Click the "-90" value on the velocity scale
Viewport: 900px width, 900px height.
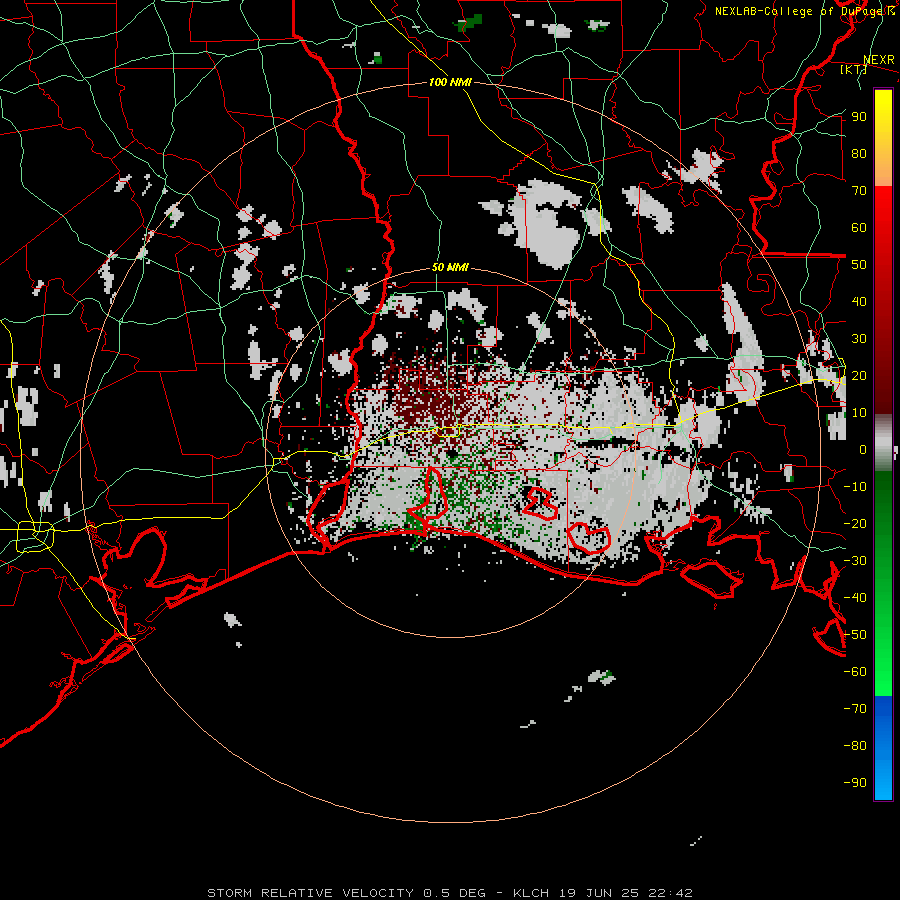(x=855, y=782)
